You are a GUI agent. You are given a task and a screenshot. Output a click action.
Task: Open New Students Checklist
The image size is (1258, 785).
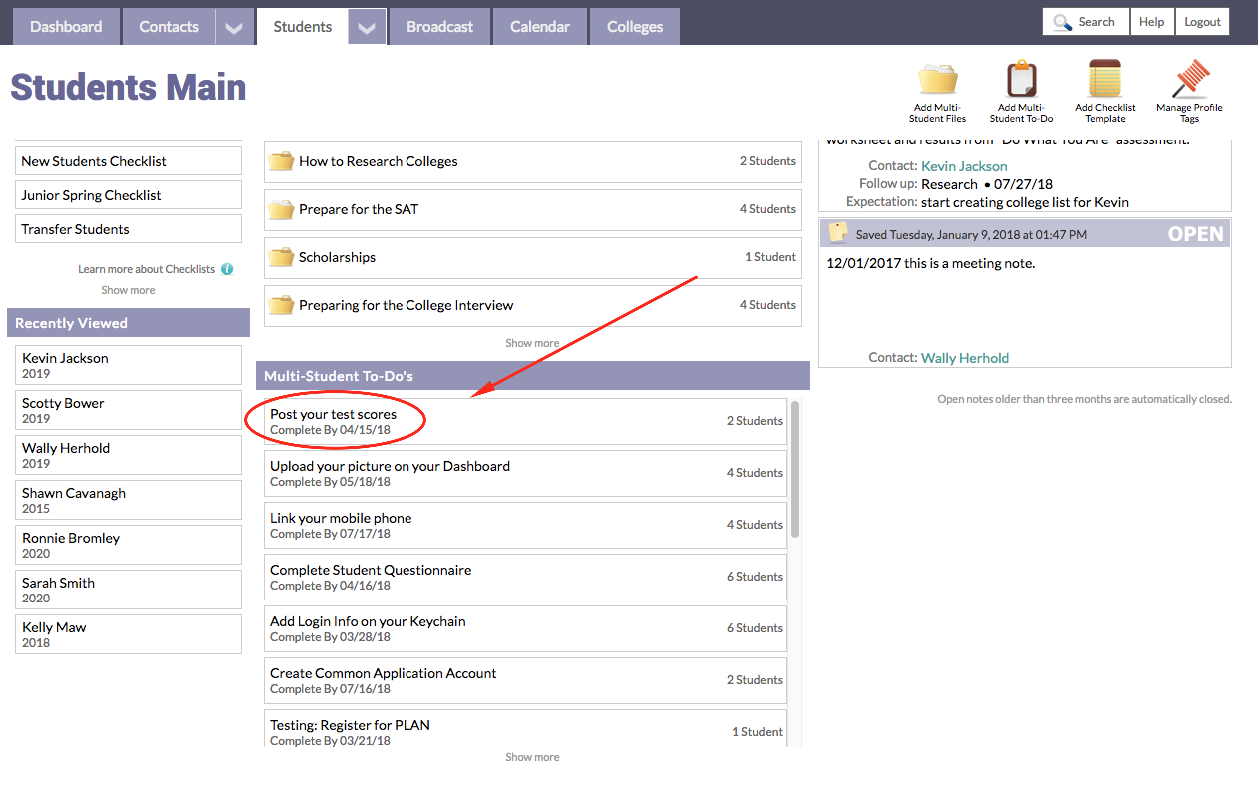click(x=128, y=161)
